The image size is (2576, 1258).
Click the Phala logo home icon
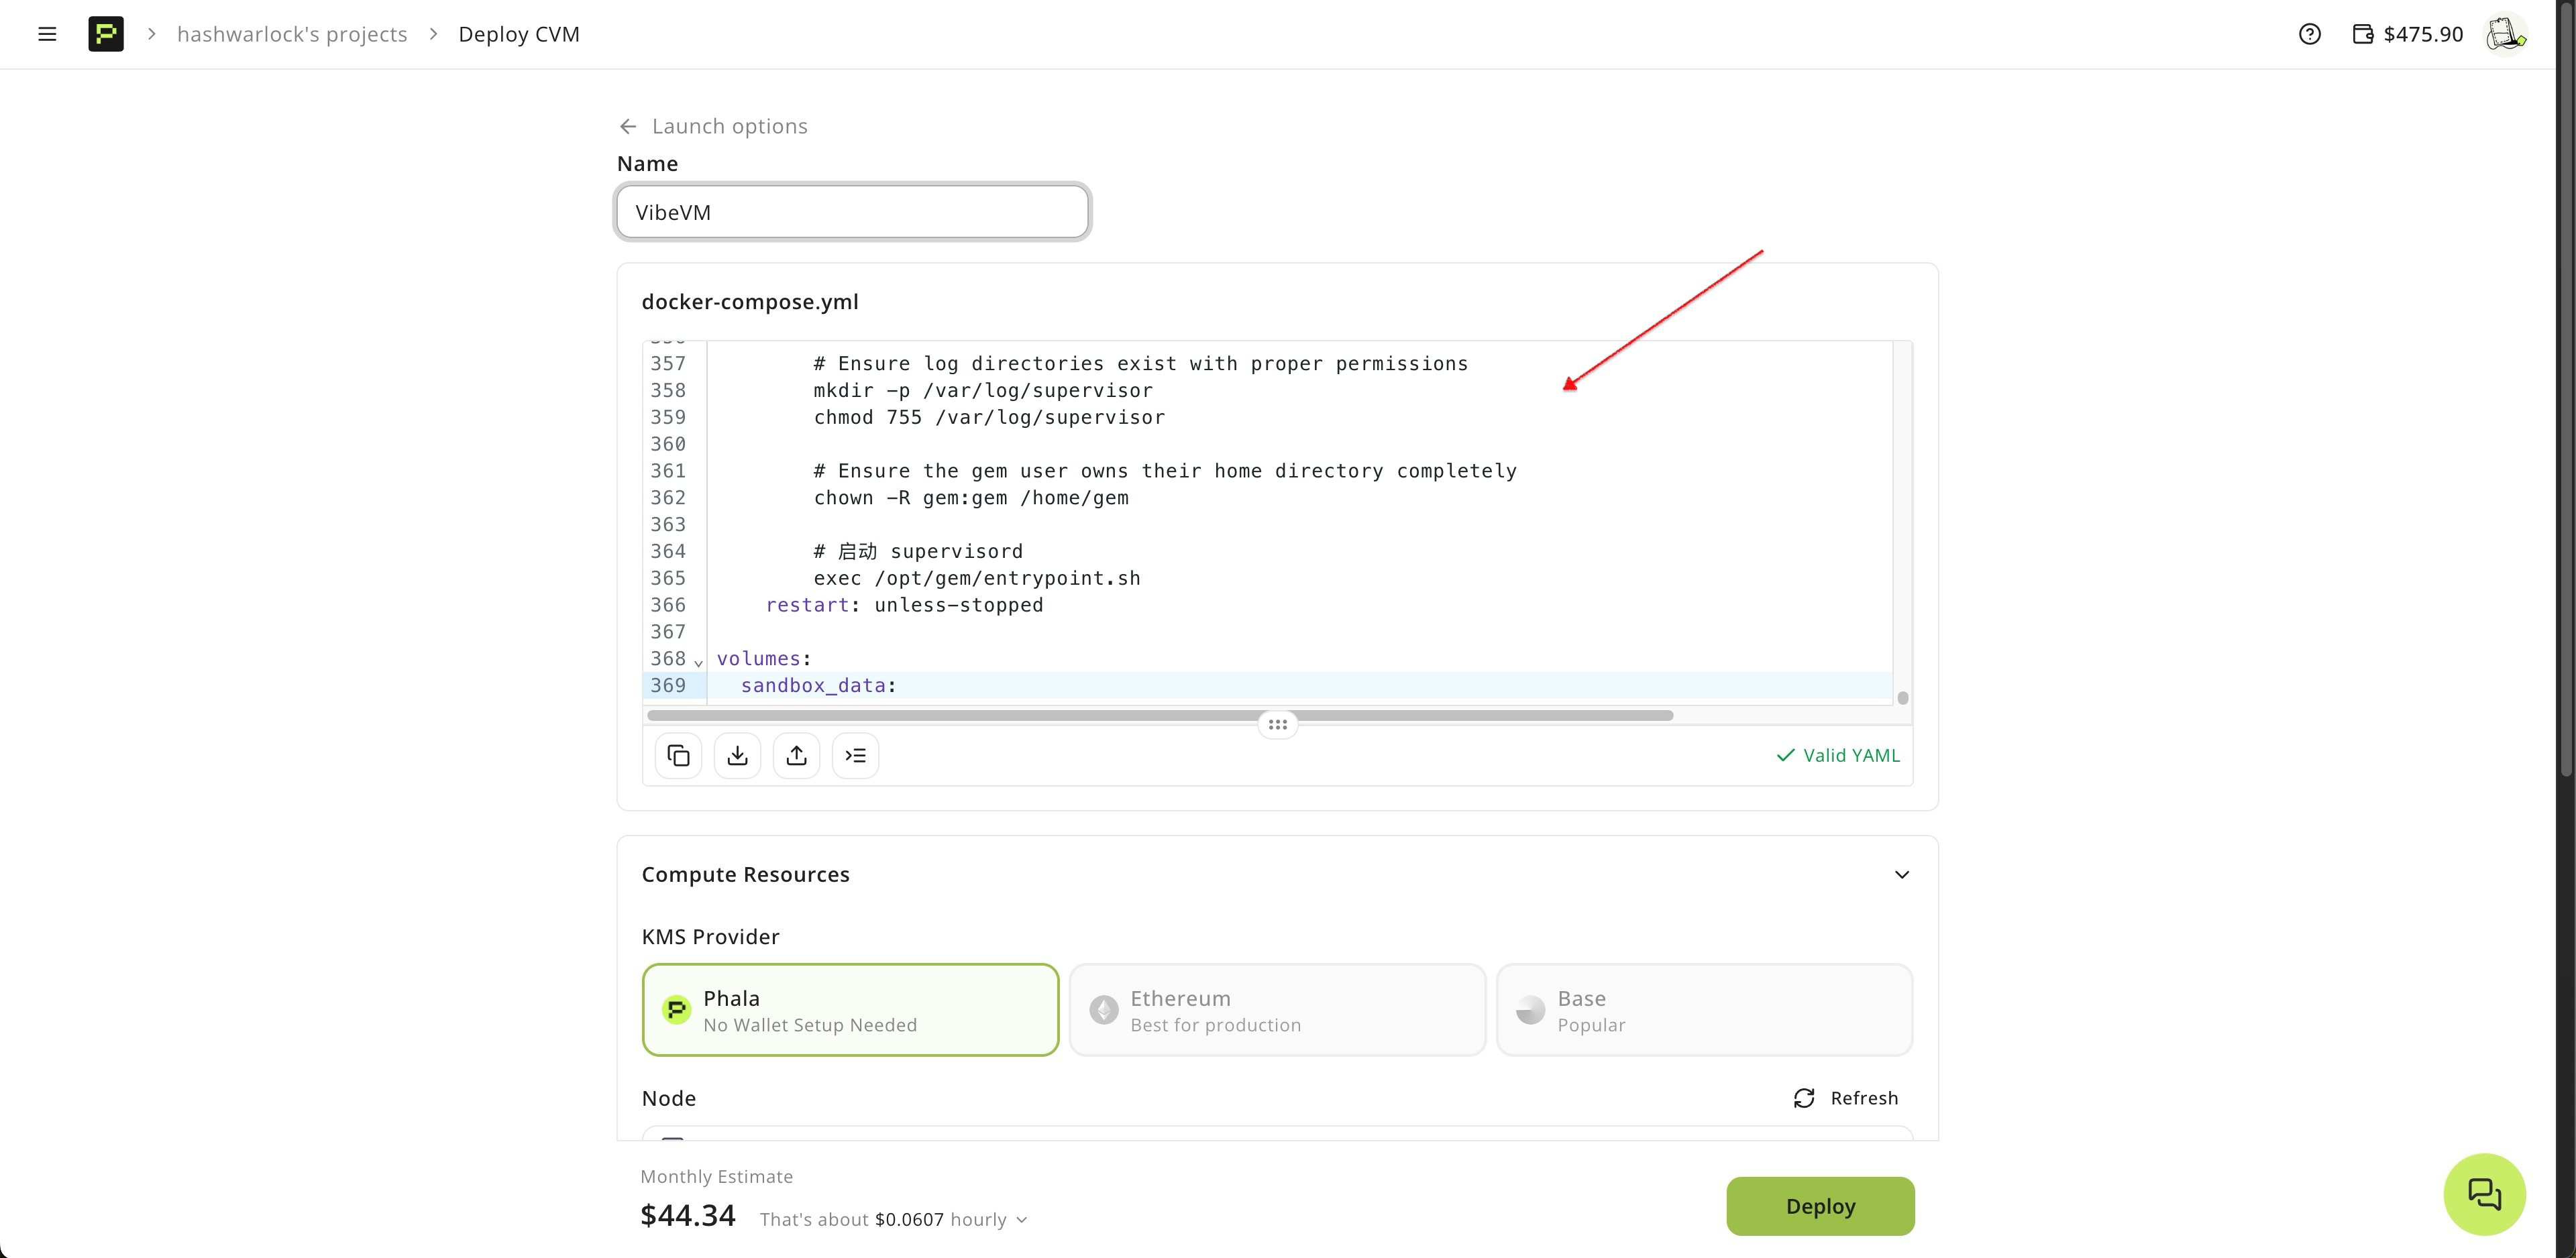[106, 34]
